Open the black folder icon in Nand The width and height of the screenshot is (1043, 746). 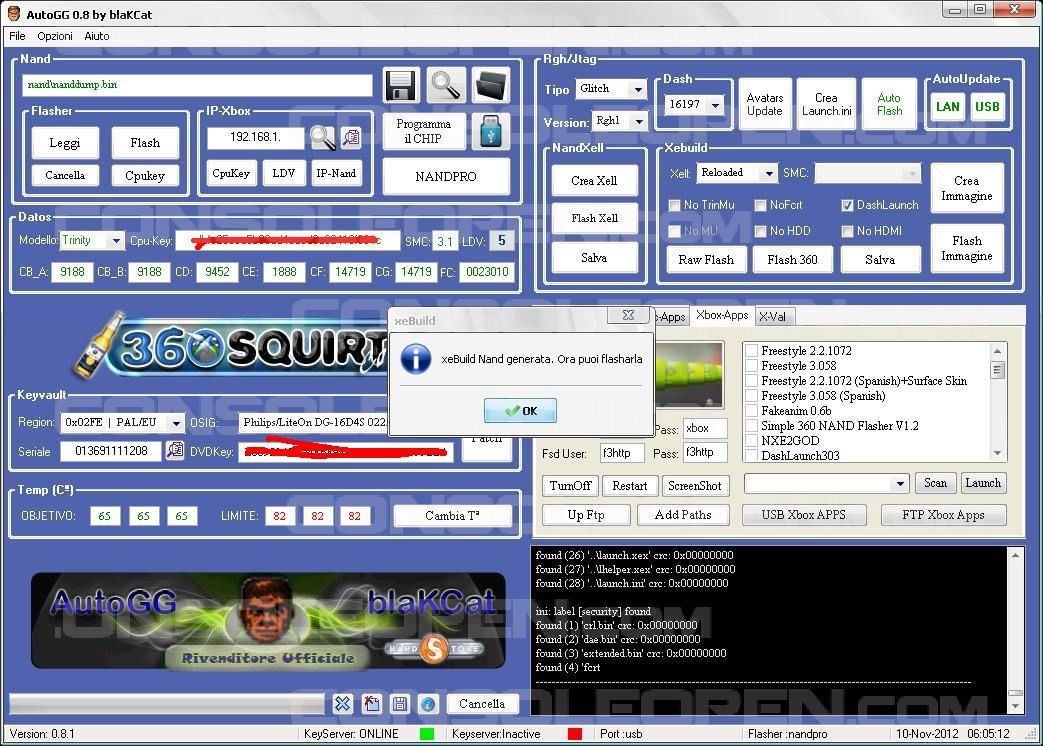(491, 85)
